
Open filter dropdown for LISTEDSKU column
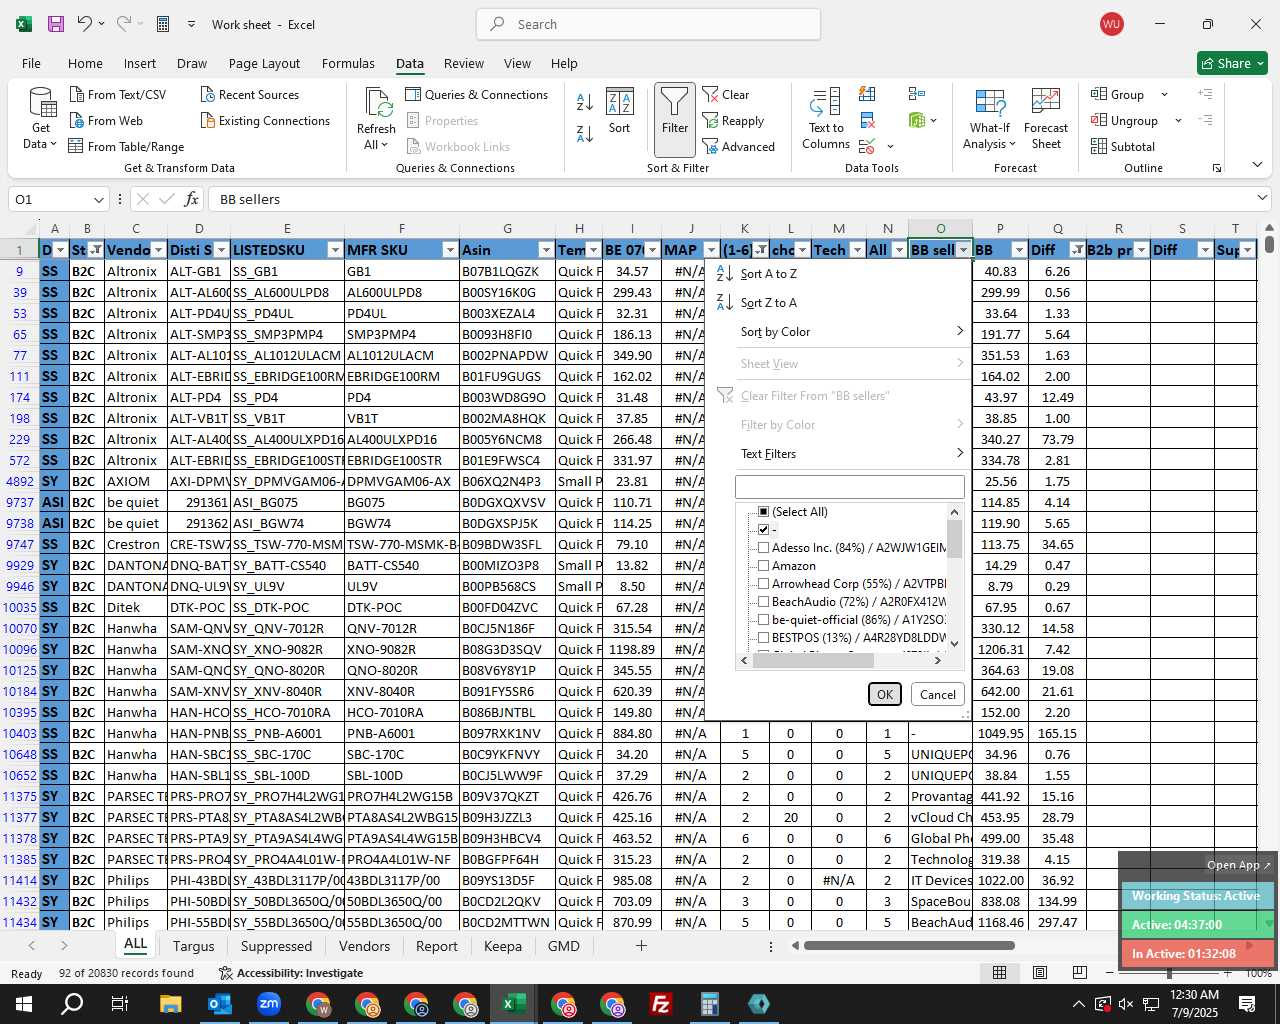point(335,250)
